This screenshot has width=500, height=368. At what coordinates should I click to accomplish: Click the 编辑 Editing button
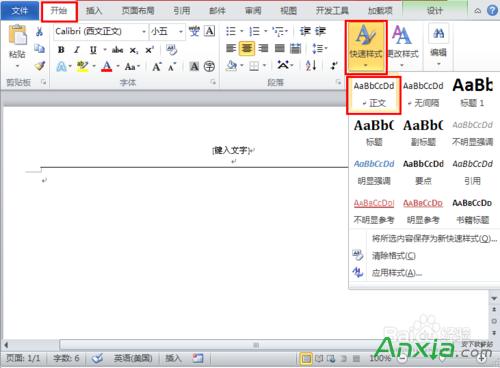point(438,46)
